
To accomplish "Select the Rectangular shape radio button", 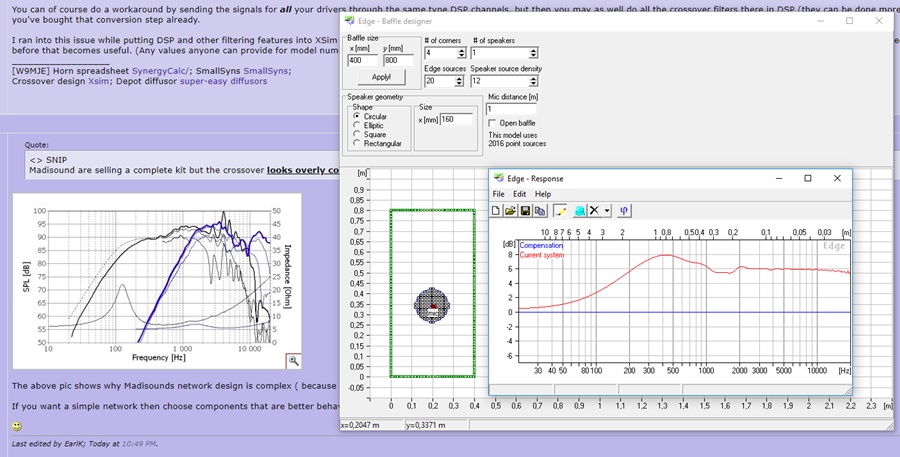I will click(x=357, y=144).
